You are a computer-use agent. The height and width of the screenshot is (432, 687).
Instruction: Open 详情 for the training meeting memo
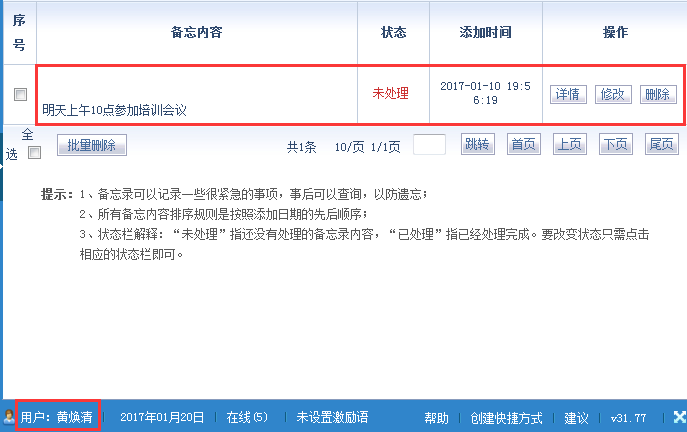(567, 94)
